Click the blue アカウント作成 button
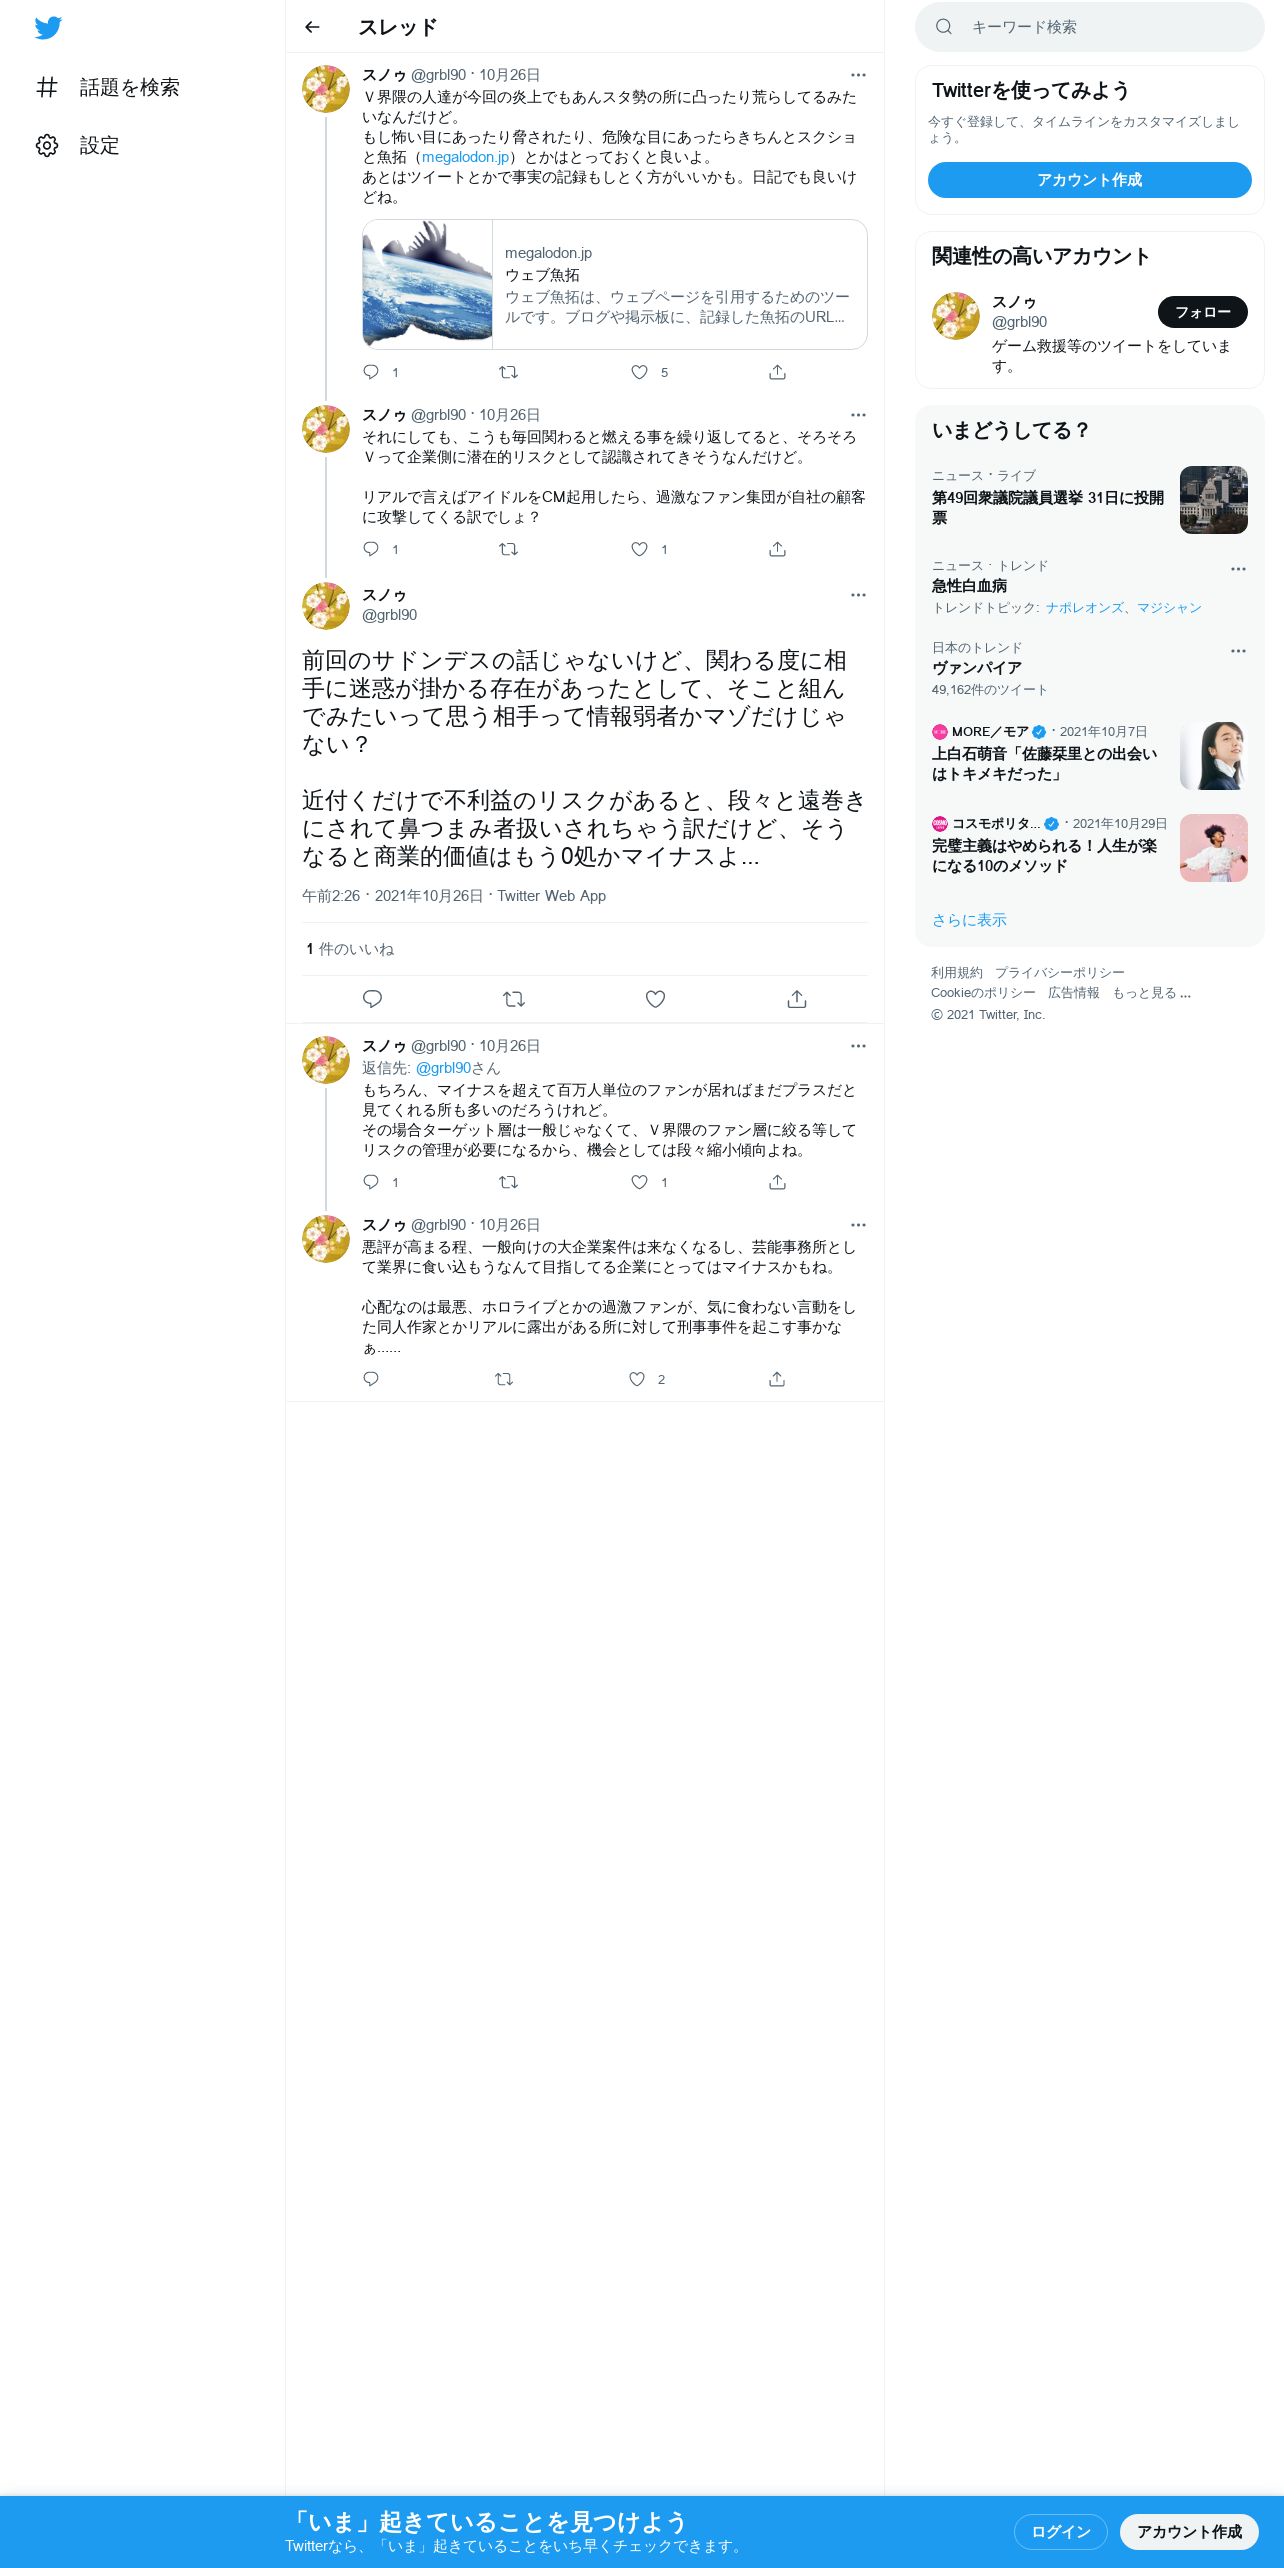The image size is (1284, 2568). pos(1090,180)
